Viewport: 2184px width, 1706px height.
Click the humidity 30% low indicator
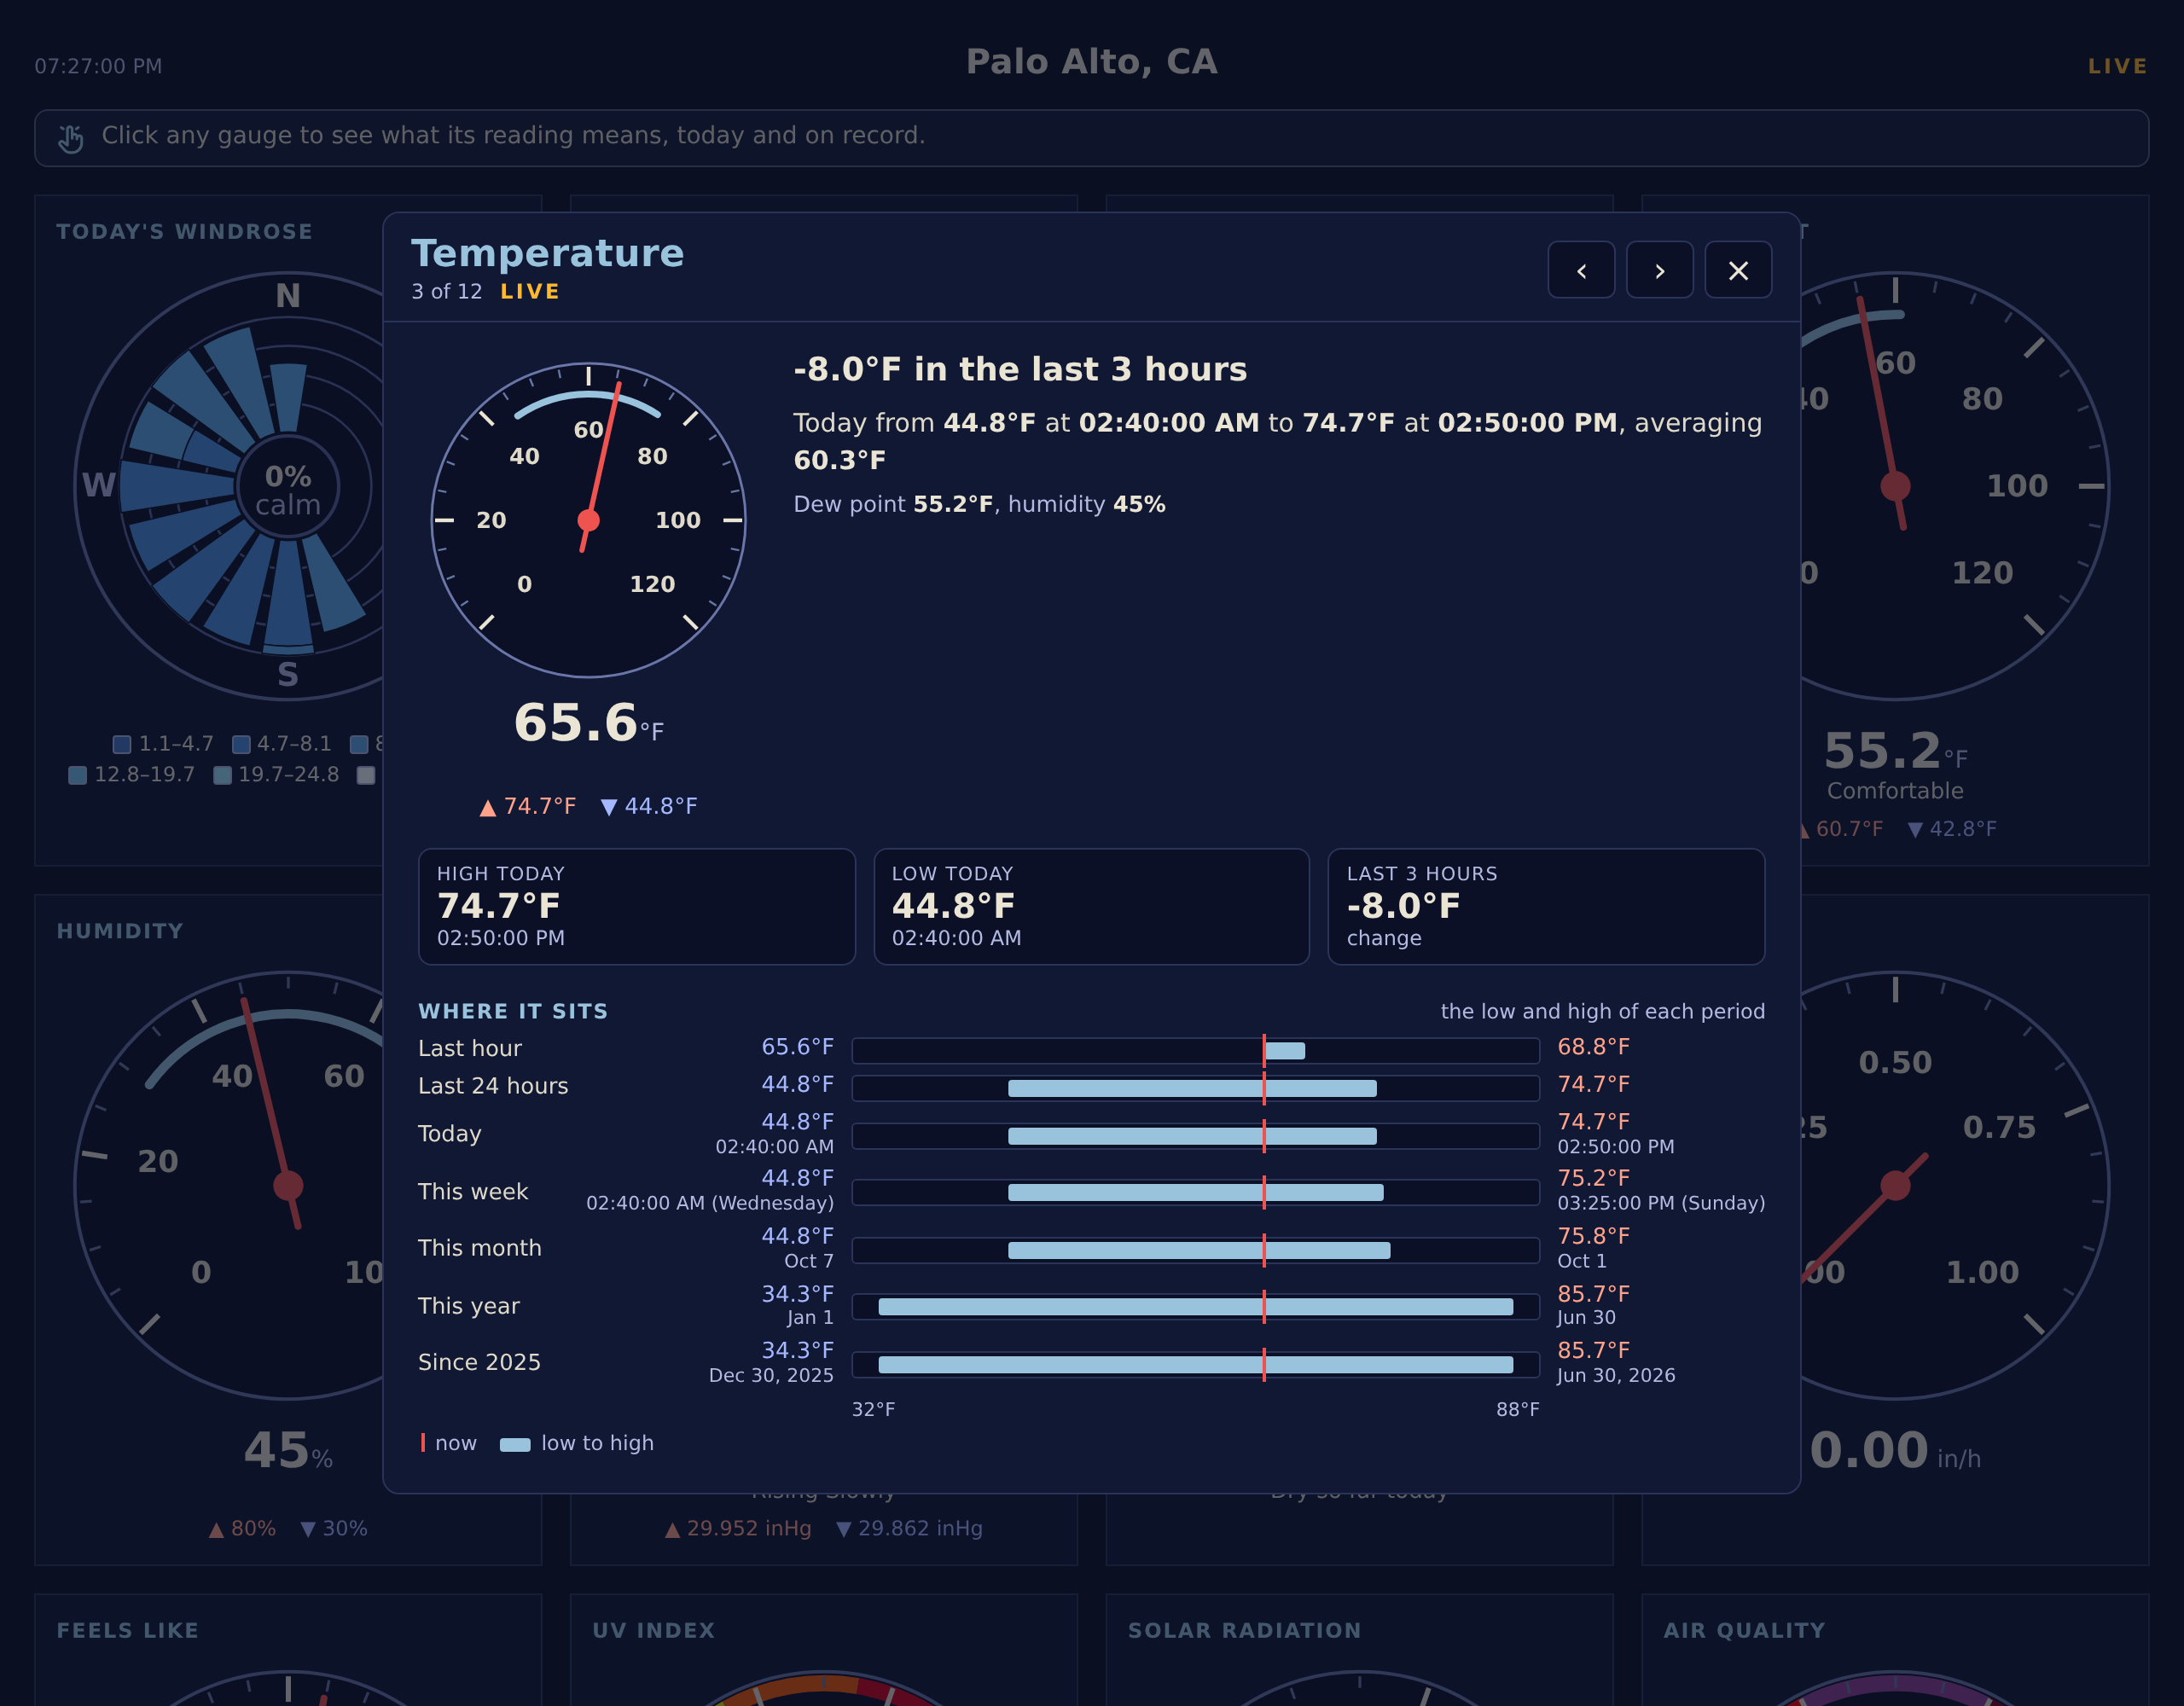[334, 1528]
